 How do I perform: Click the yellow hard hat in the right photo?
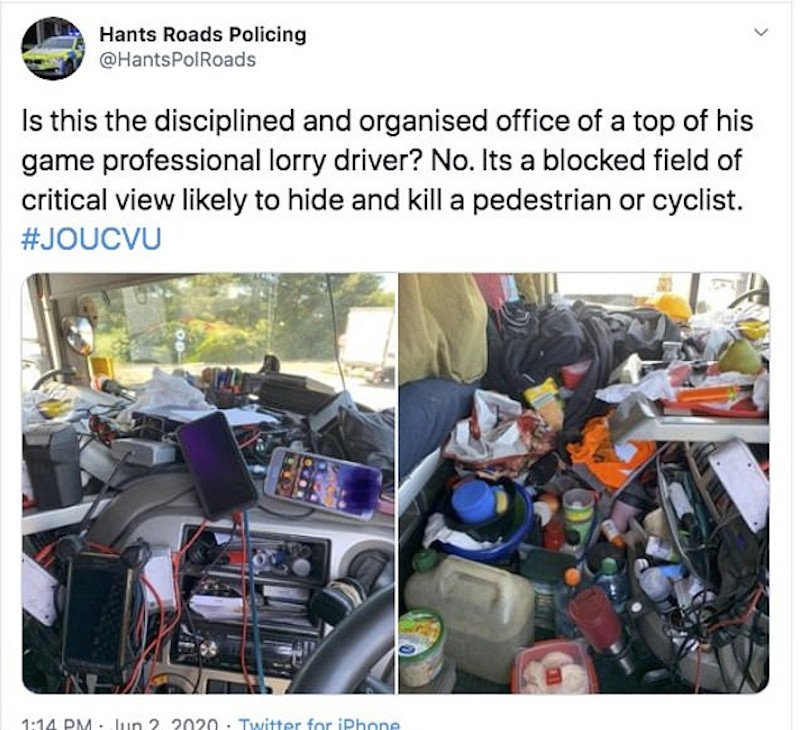669,306
